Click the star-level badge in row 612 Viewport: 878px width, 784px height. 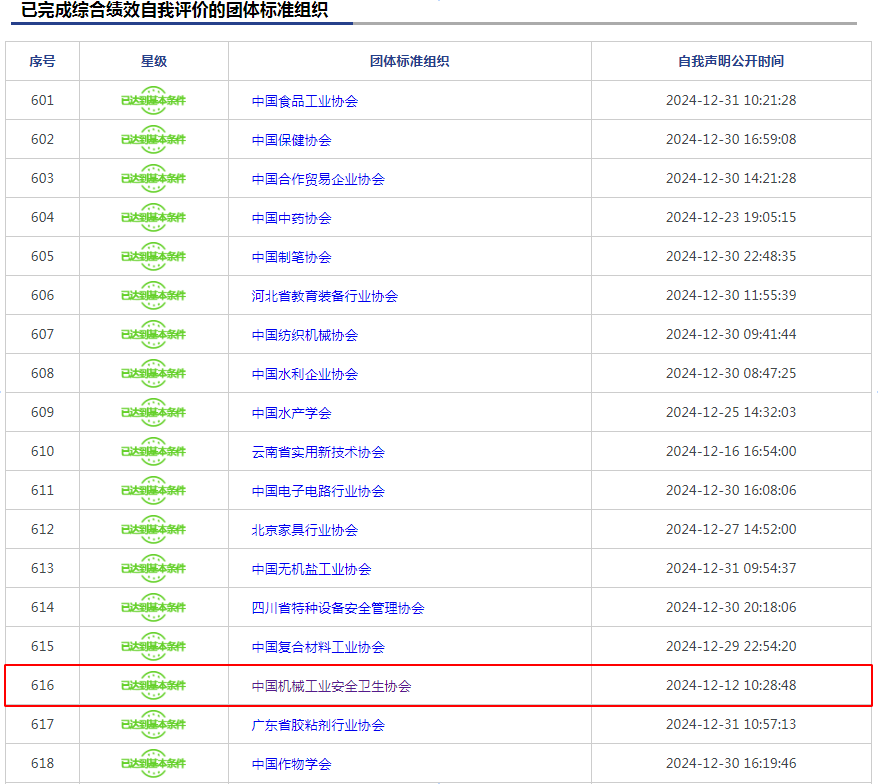(x=153, y=529)
